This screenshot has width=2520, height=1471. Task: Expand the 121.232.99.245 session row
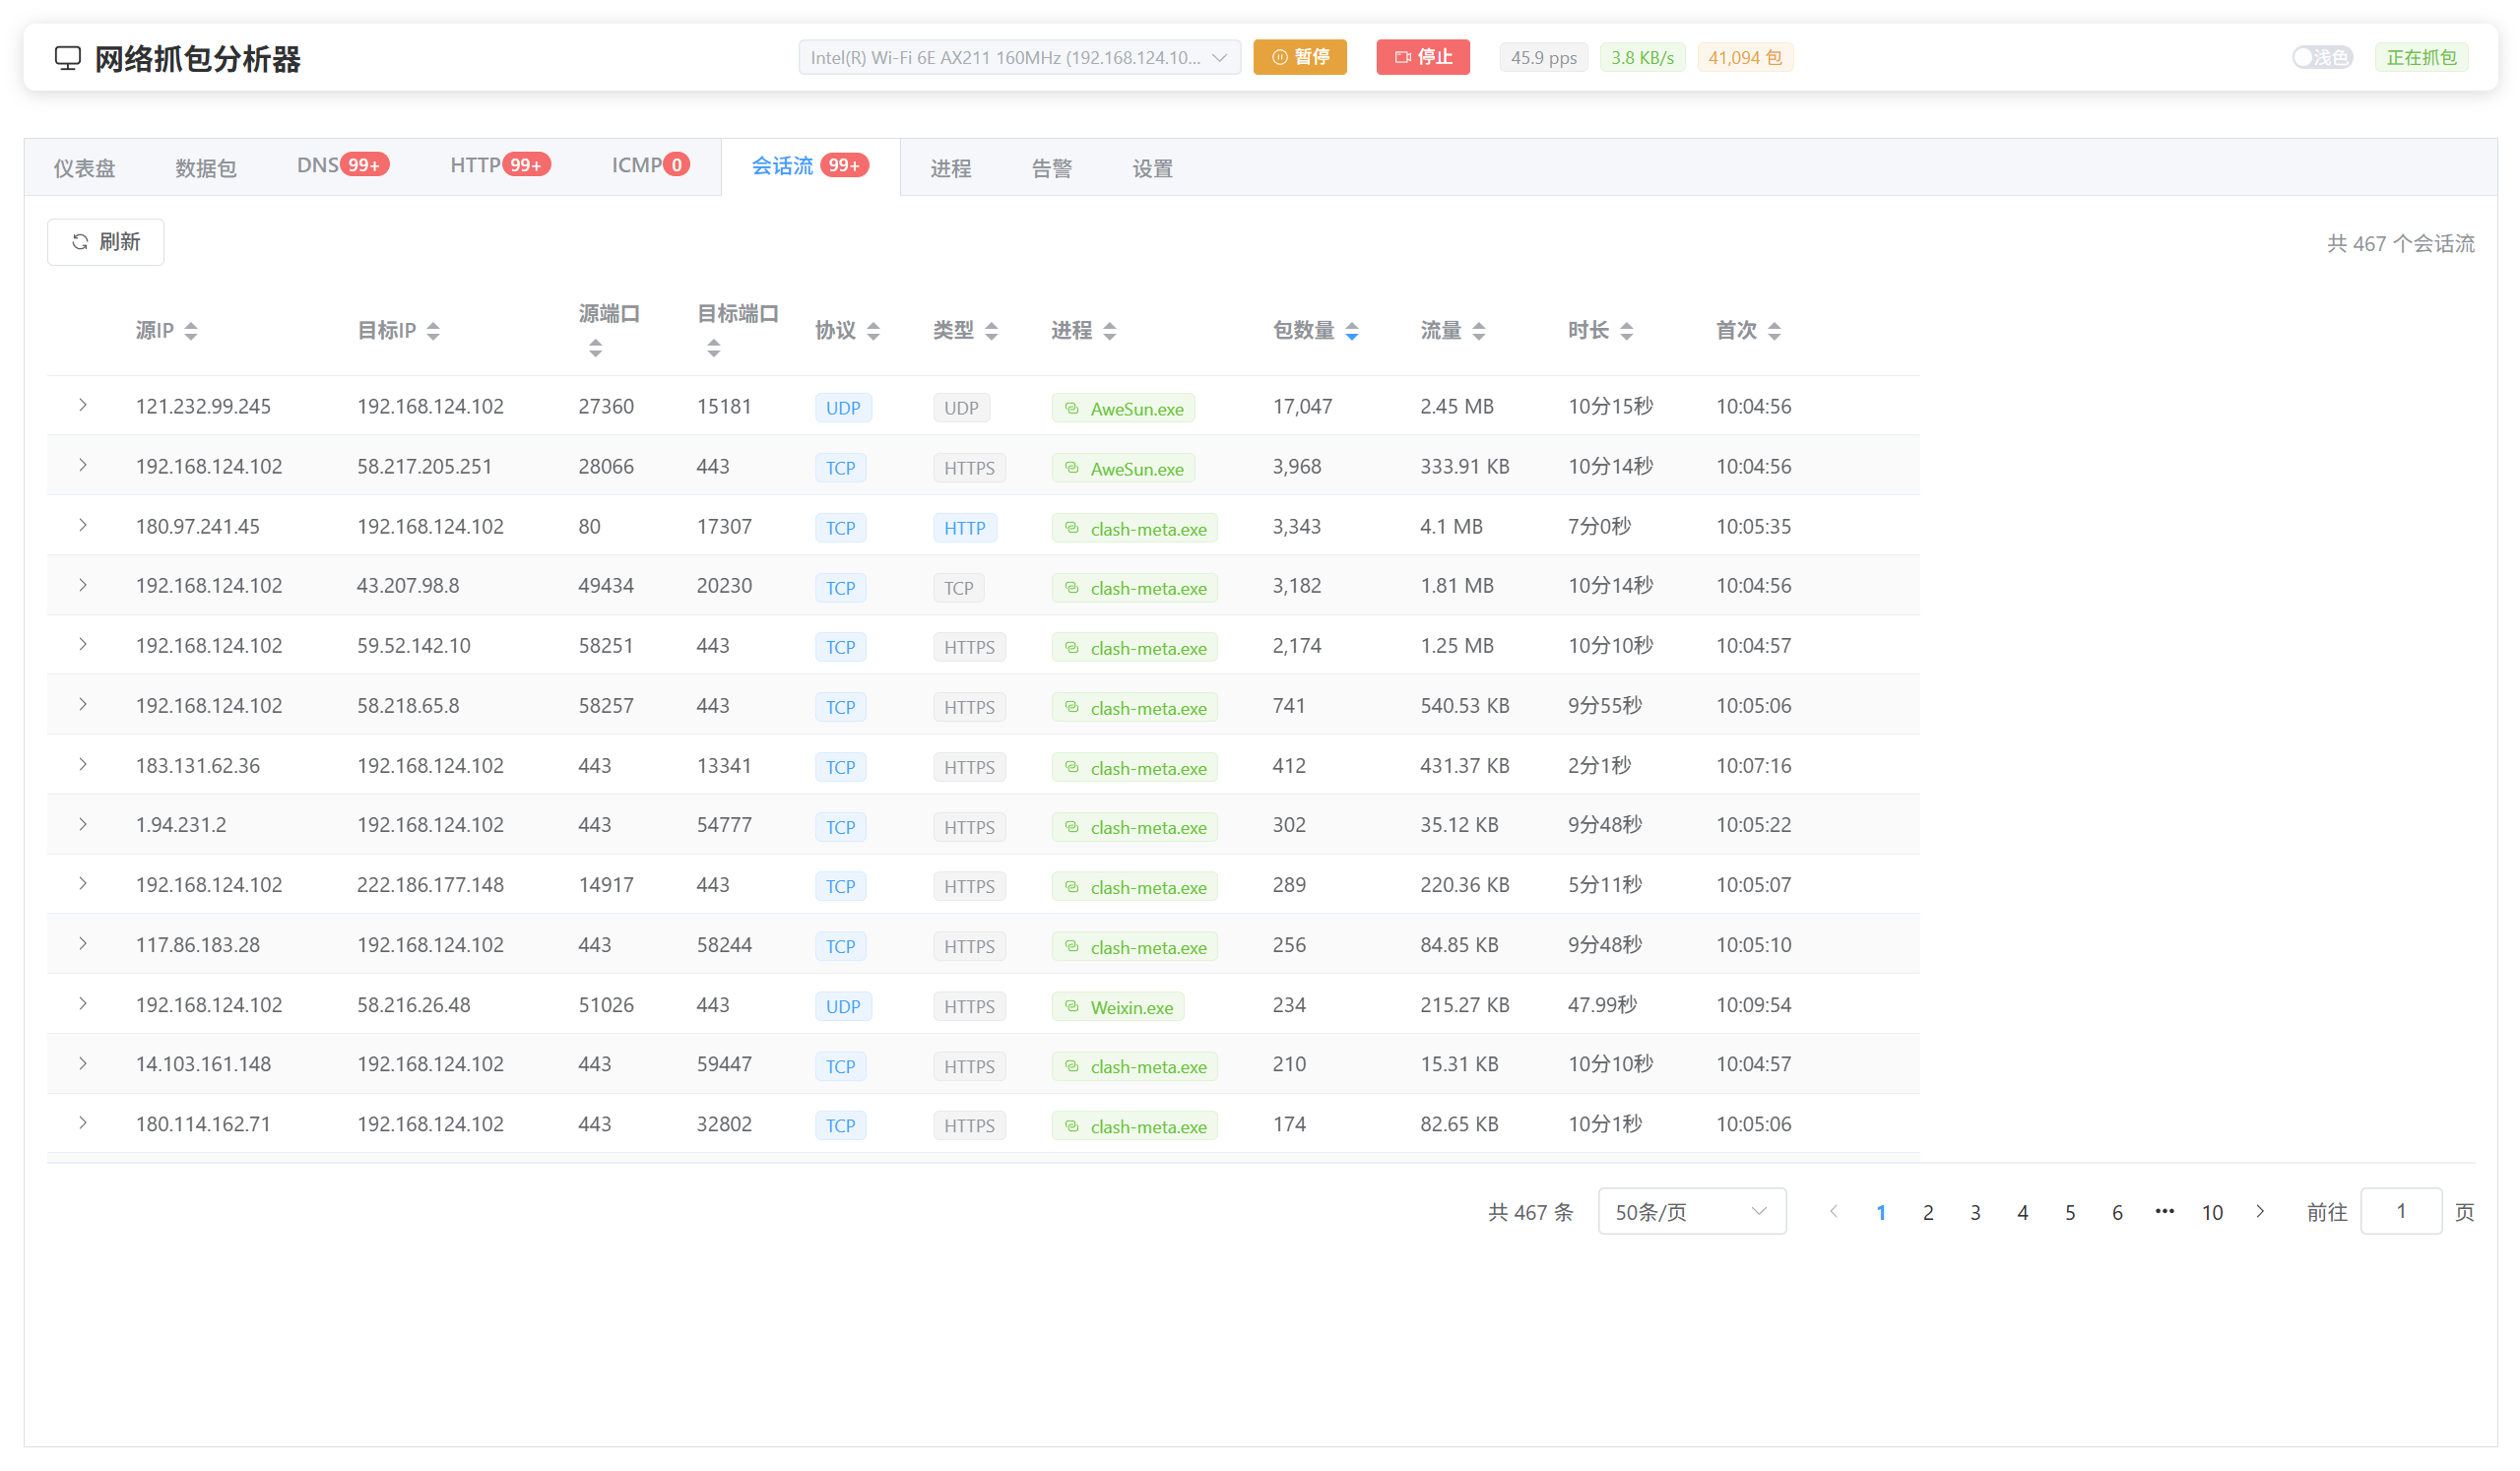[83, 405]
